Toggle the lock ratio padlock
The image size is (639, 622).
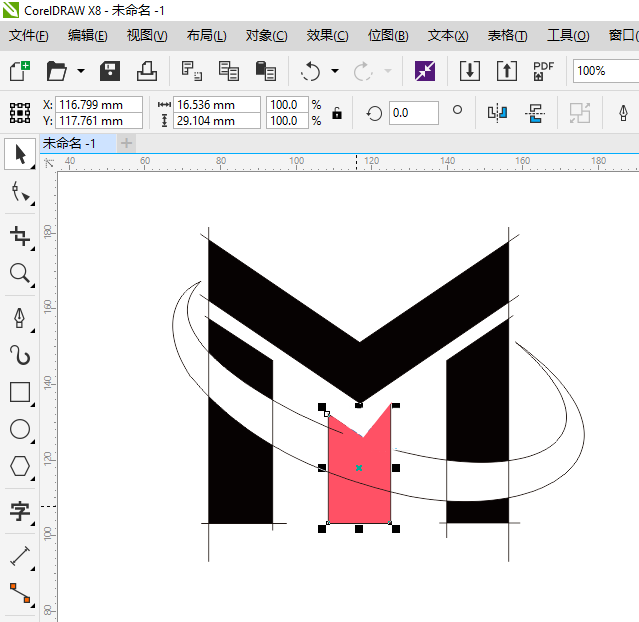[337, 113]
